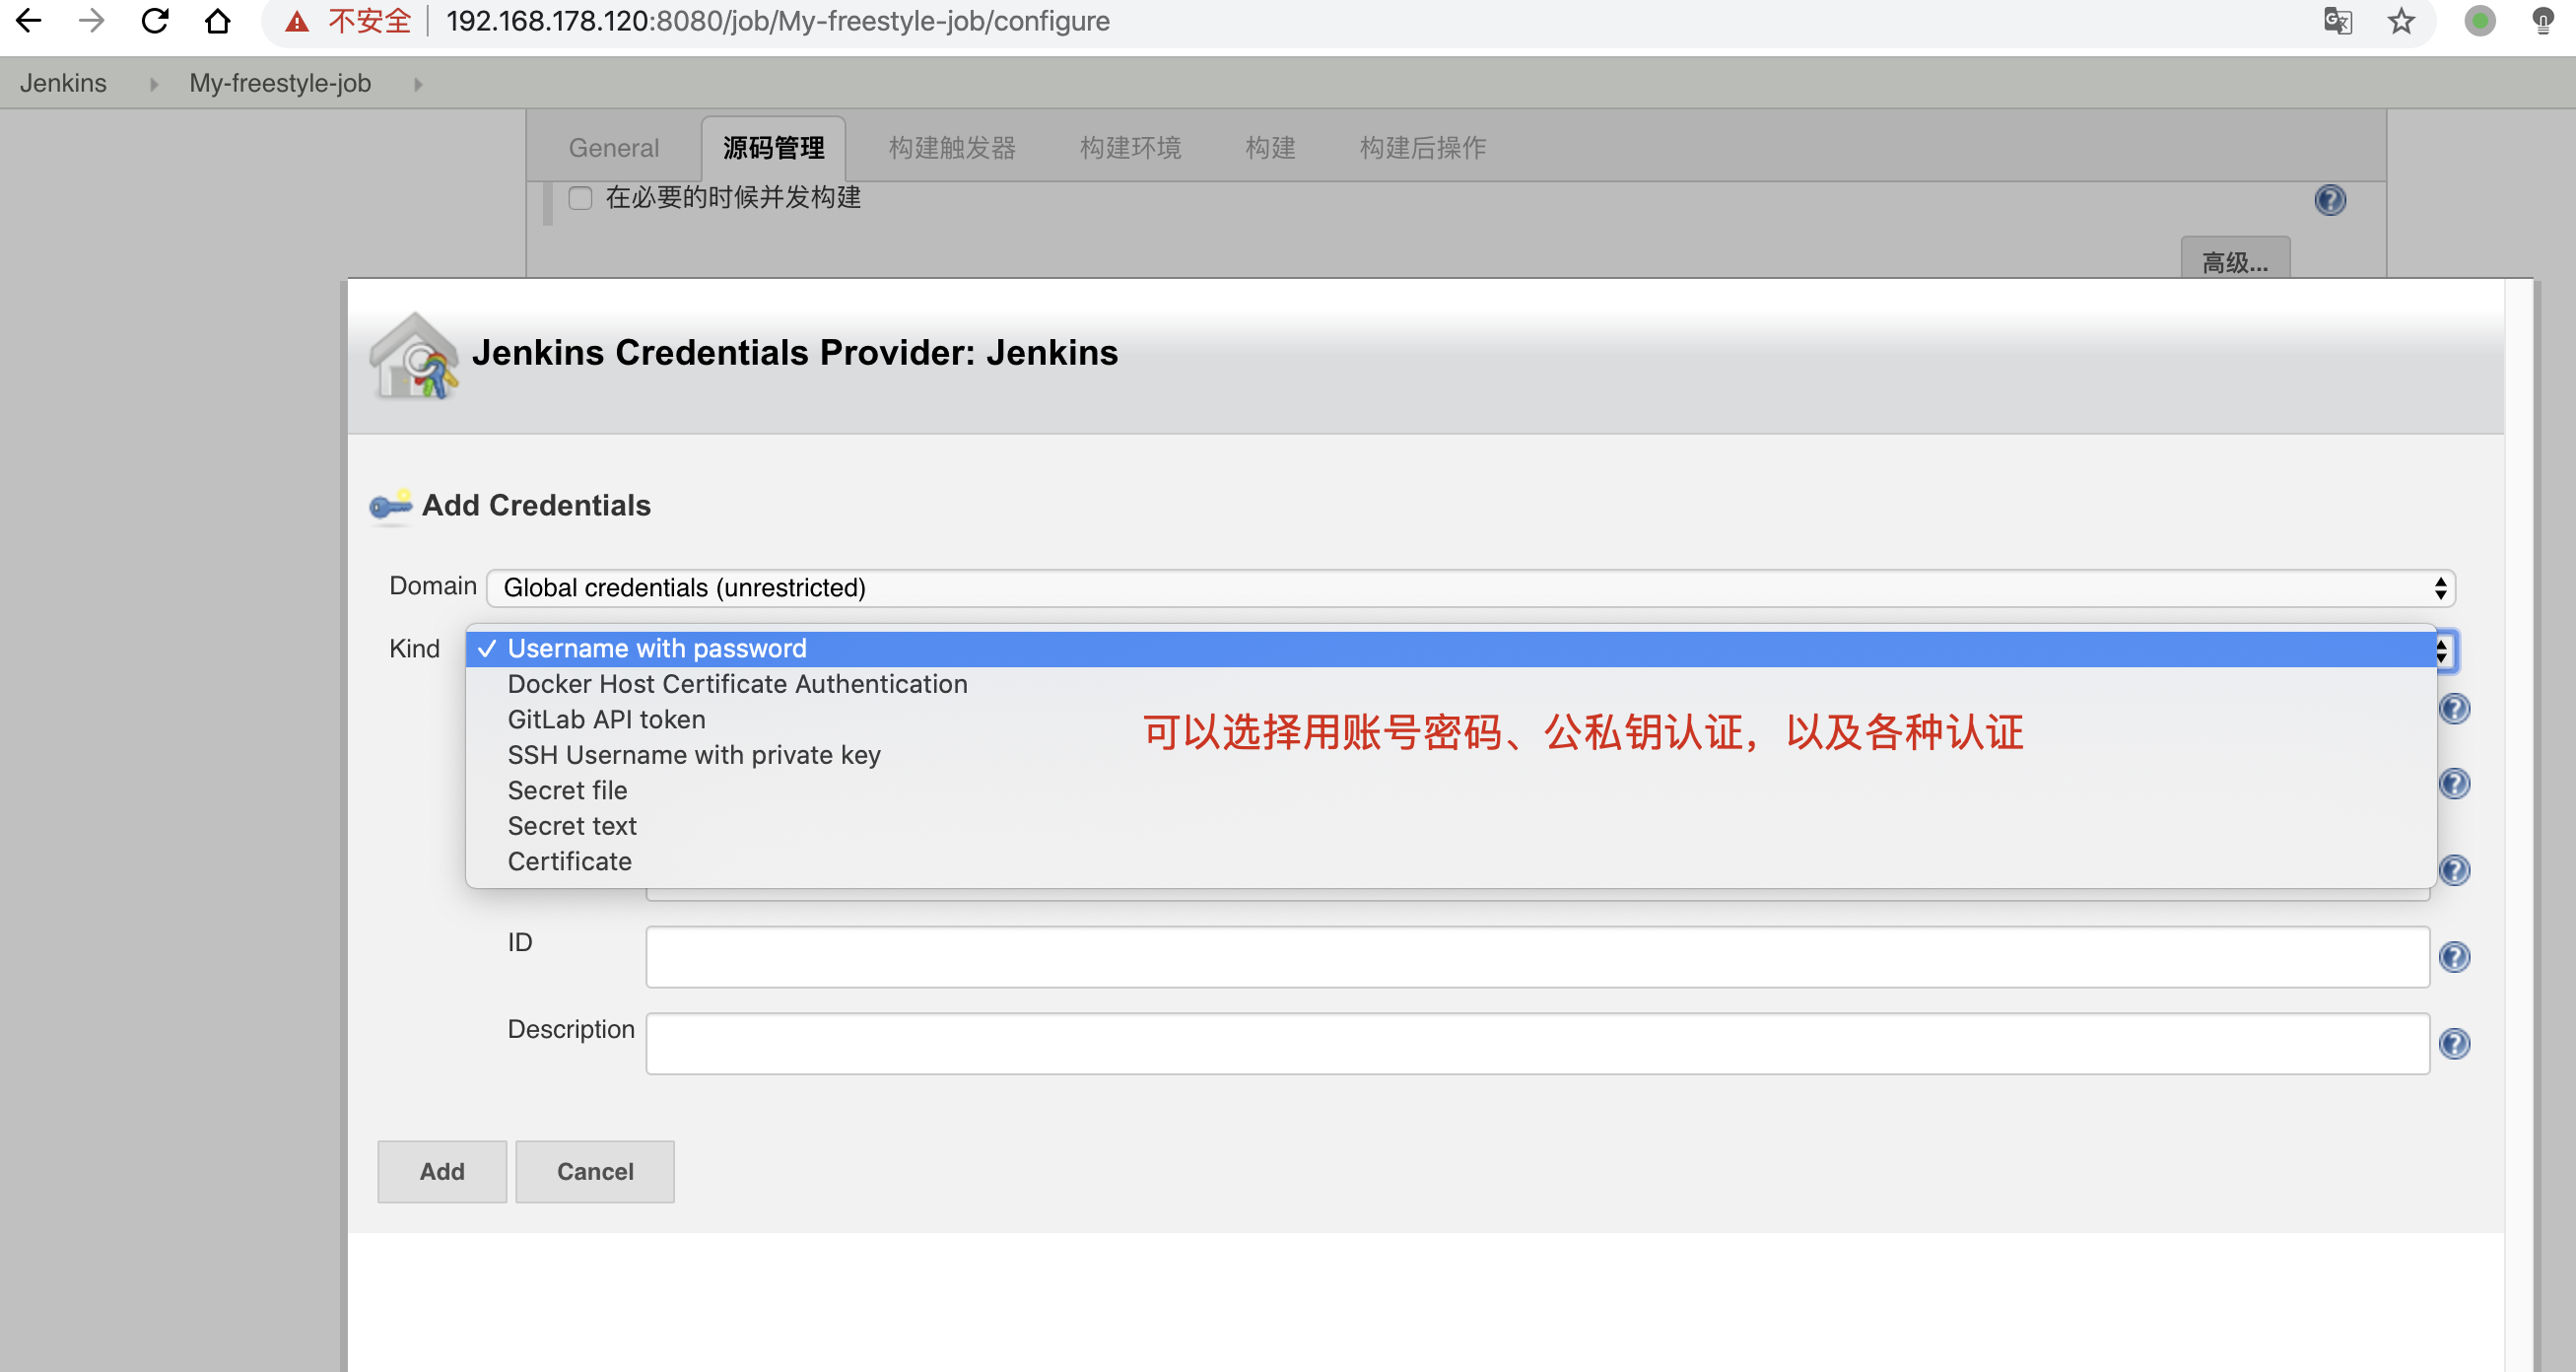The height and width of the screenshot is (1372, 2576).
Task: Open the Domain dropdown Global credentials
Action: [1470, 588]
